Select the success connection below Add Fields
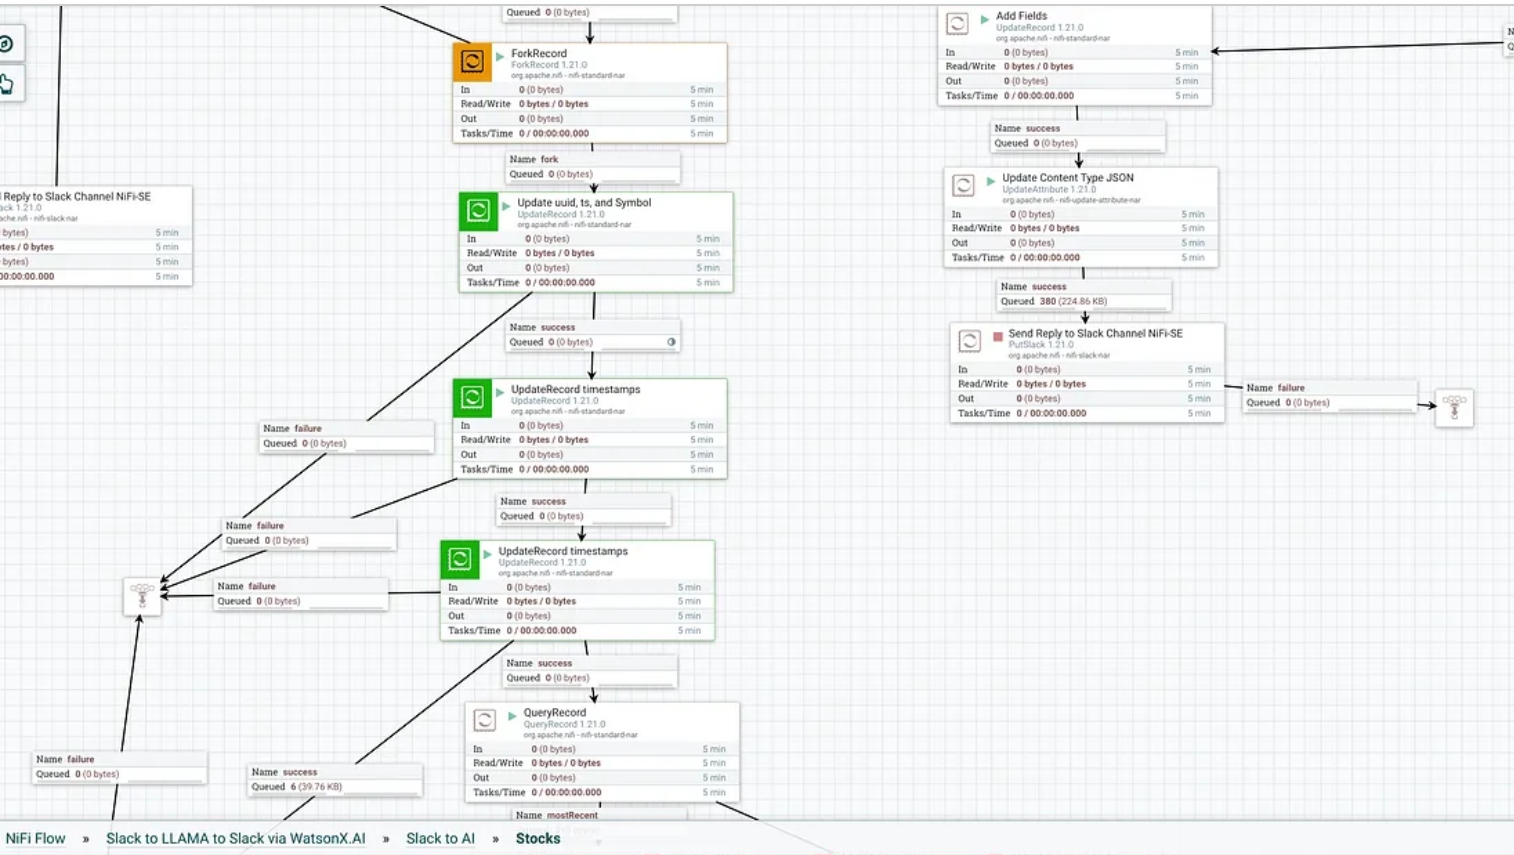 tap(1078, 136)
